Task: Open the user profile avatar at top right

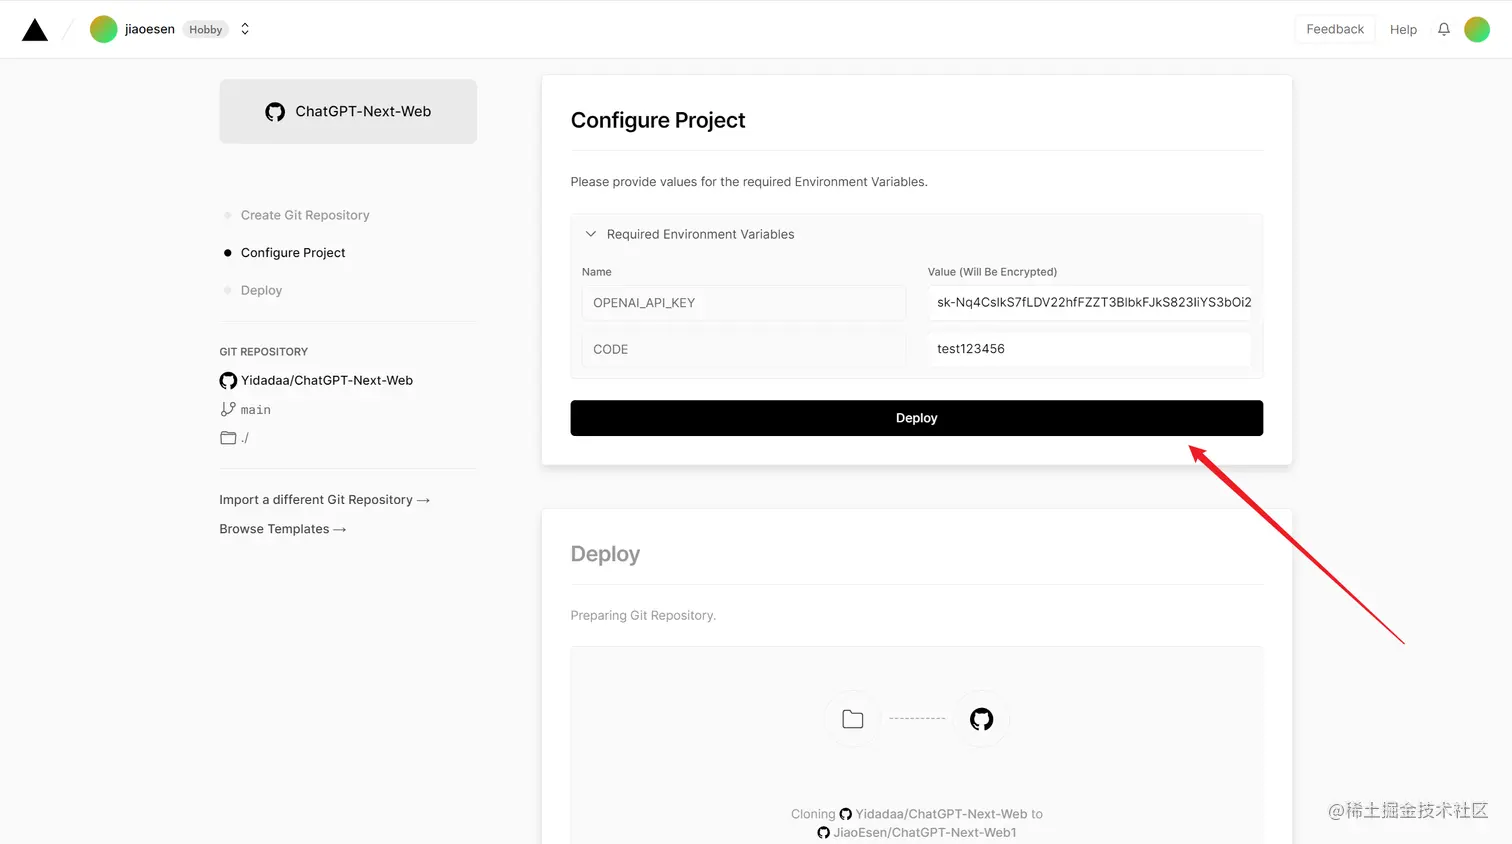Action: coord(1477,29)
